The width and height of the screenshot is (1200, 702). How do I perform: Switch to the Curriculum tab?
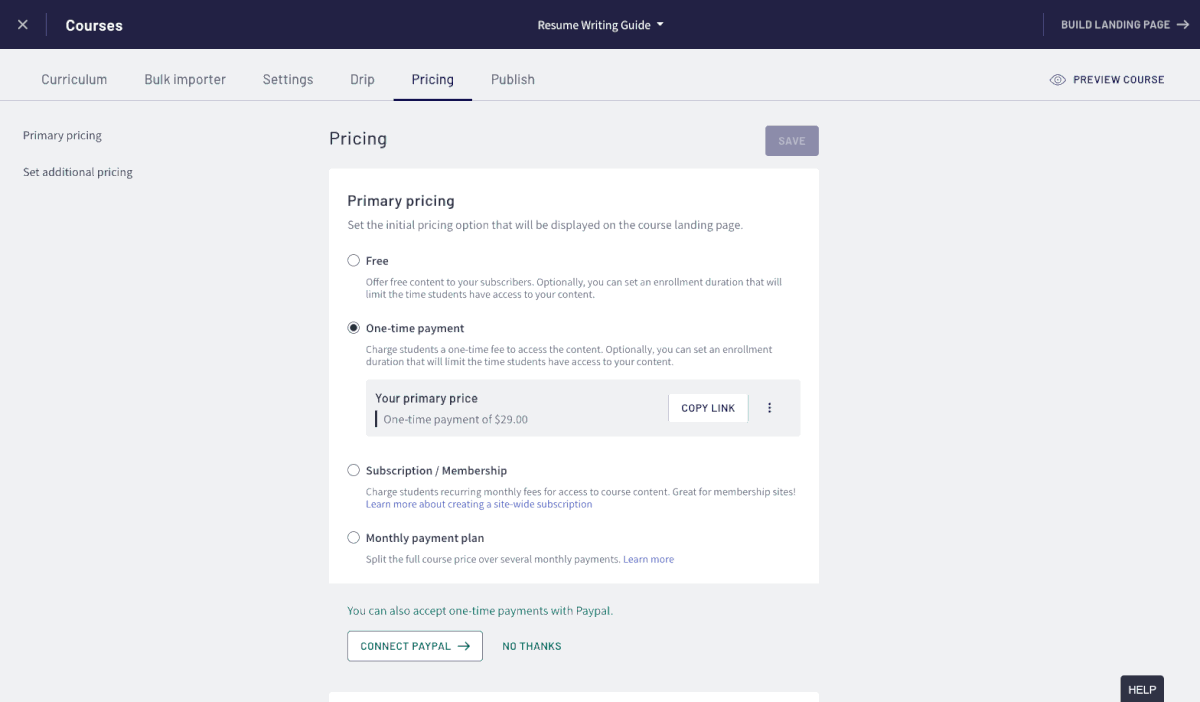74,80
